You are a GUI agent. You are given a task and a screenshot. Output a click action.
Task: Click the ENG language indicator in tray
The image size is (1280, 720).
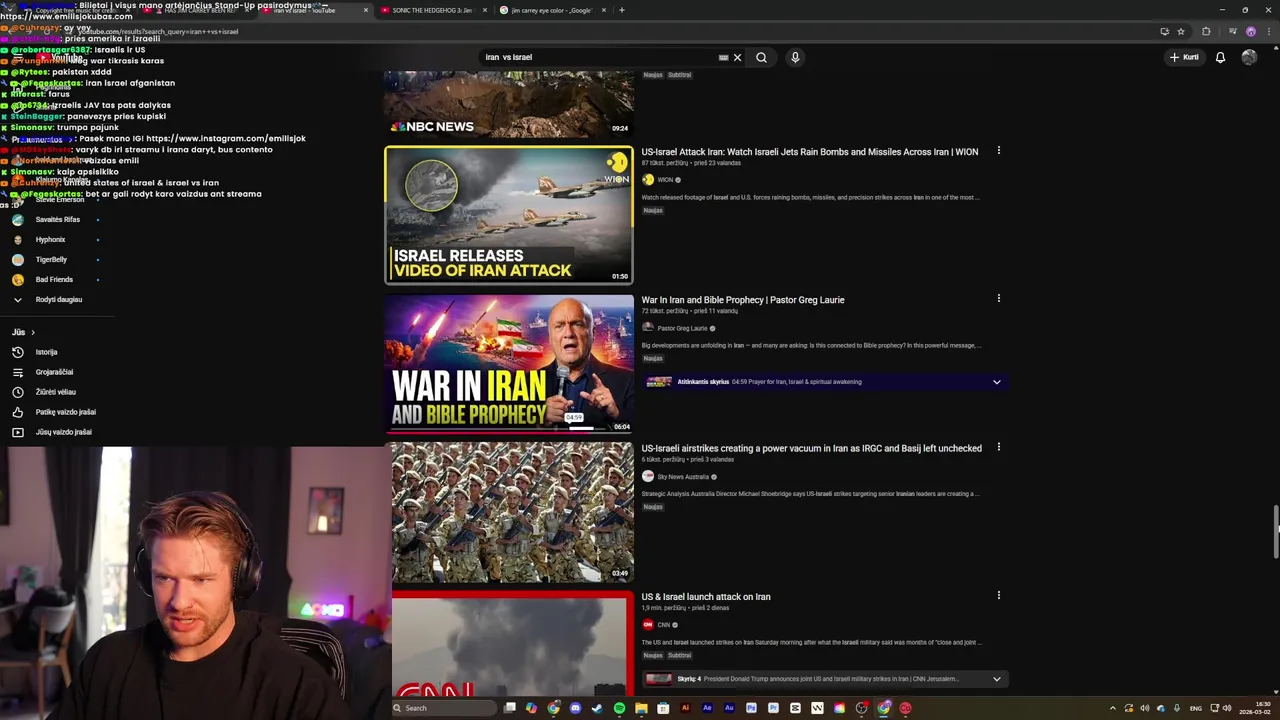1195,708
